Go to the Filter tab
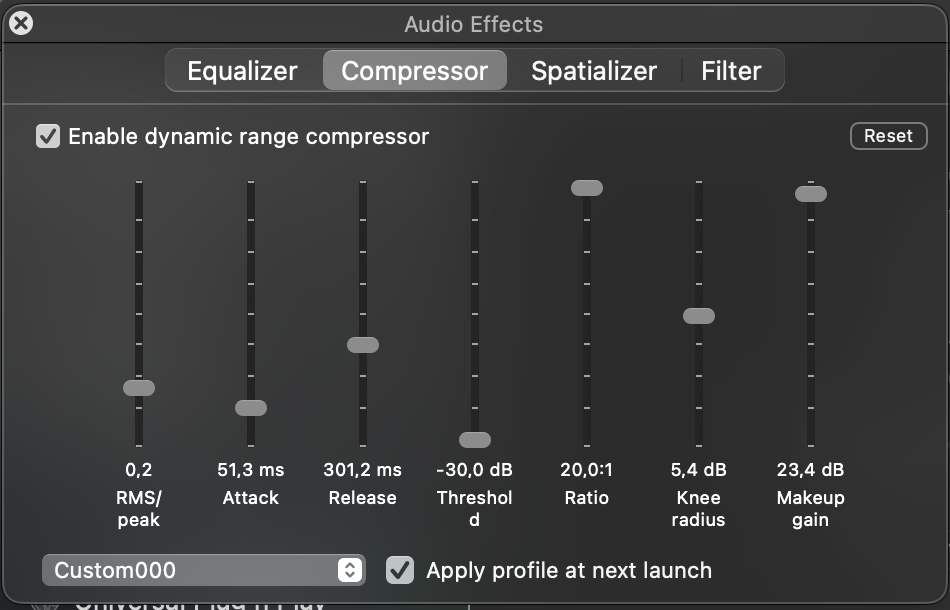The image size is (950, 610). pyautogui.click(x=731, y=71)
